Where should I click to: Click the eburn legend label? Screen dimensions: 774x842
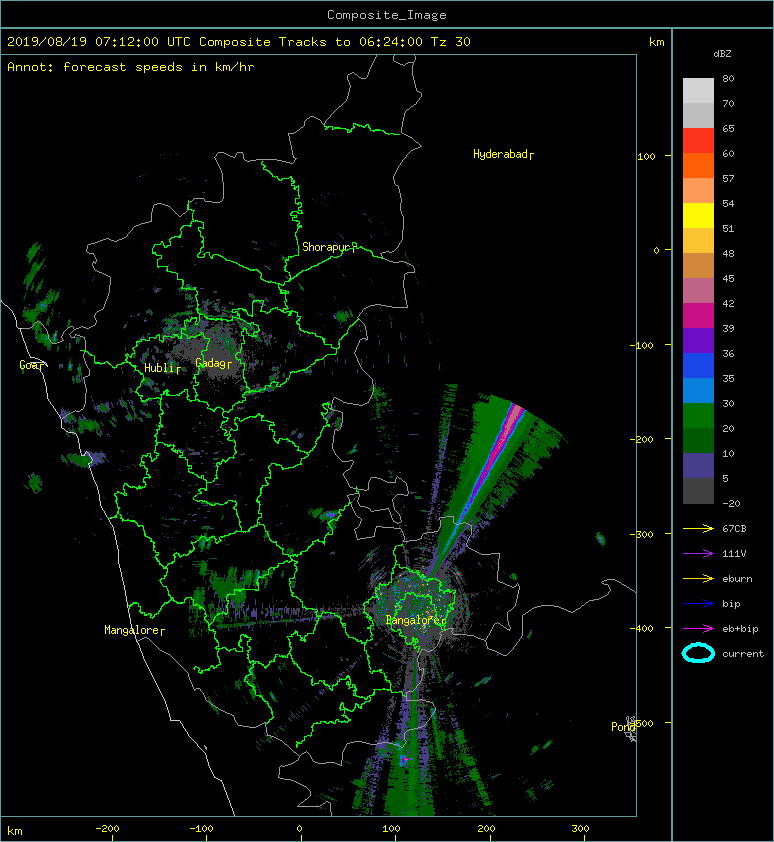point(737,579)
